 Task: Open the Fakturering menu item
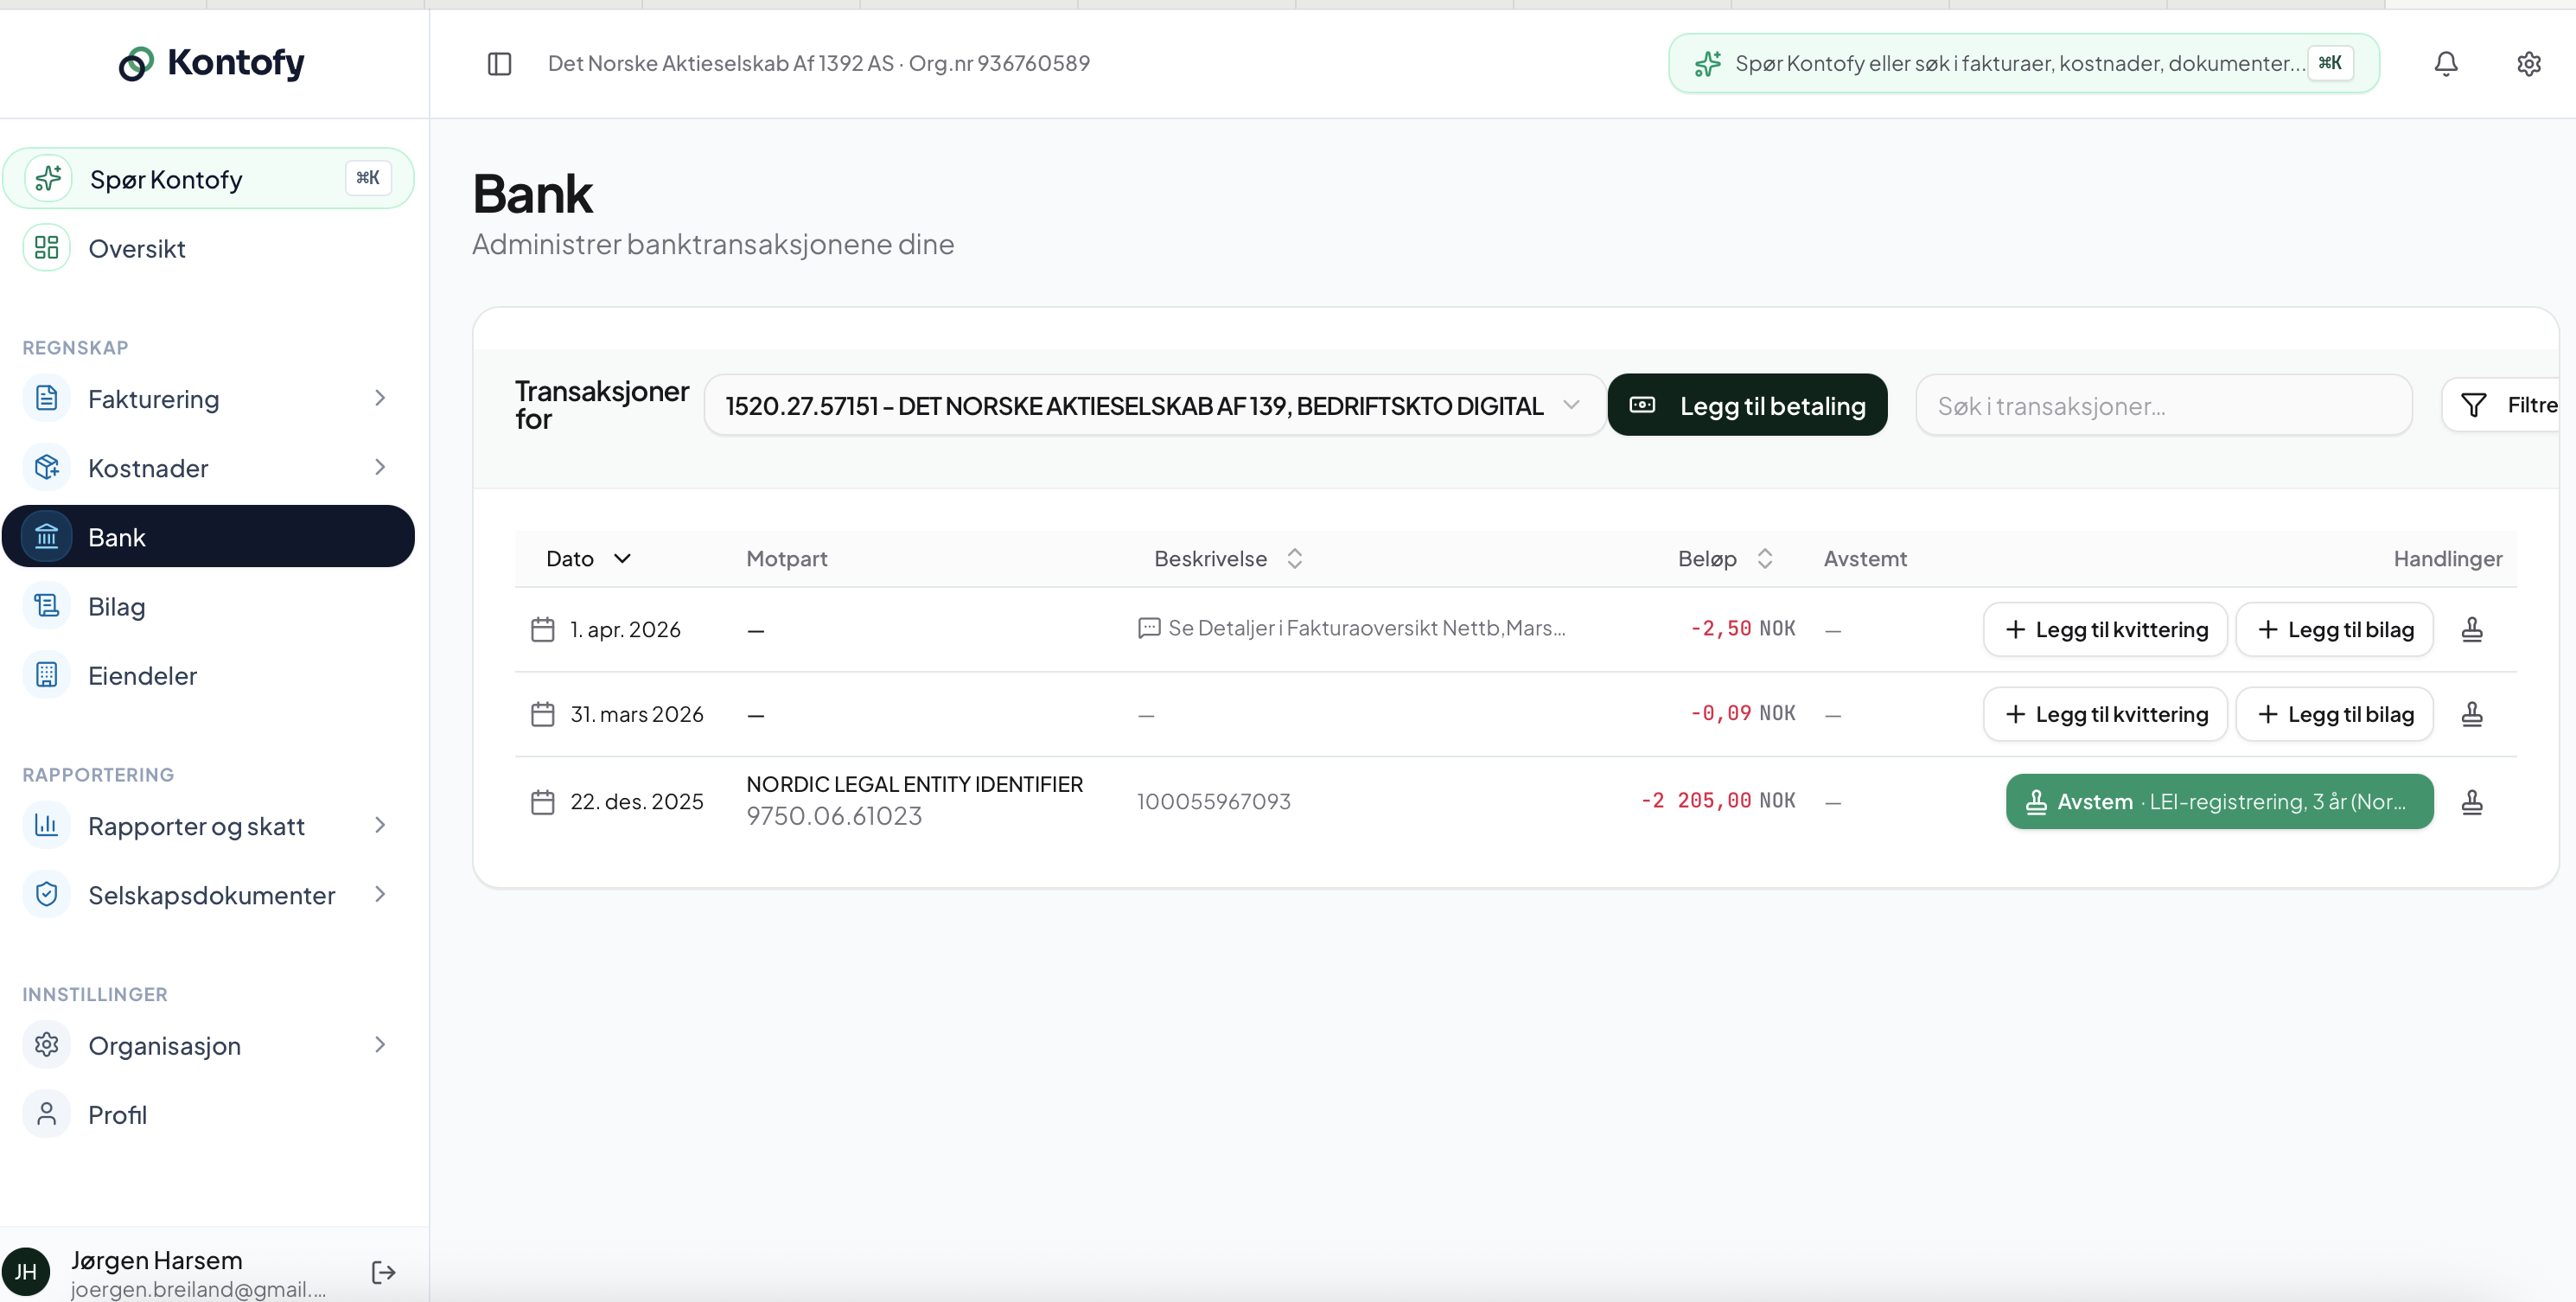tap(208, 398)
